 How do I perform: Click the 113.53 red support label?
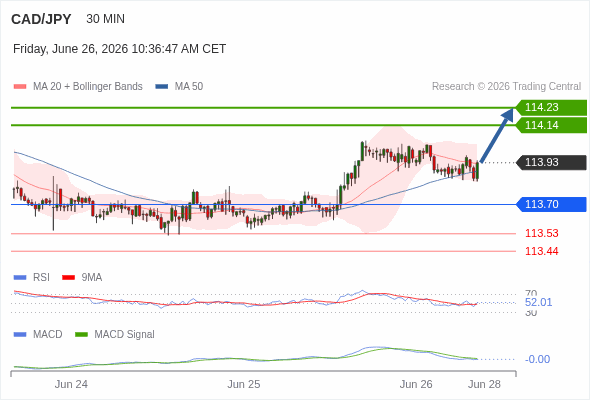tap(541, 233)
